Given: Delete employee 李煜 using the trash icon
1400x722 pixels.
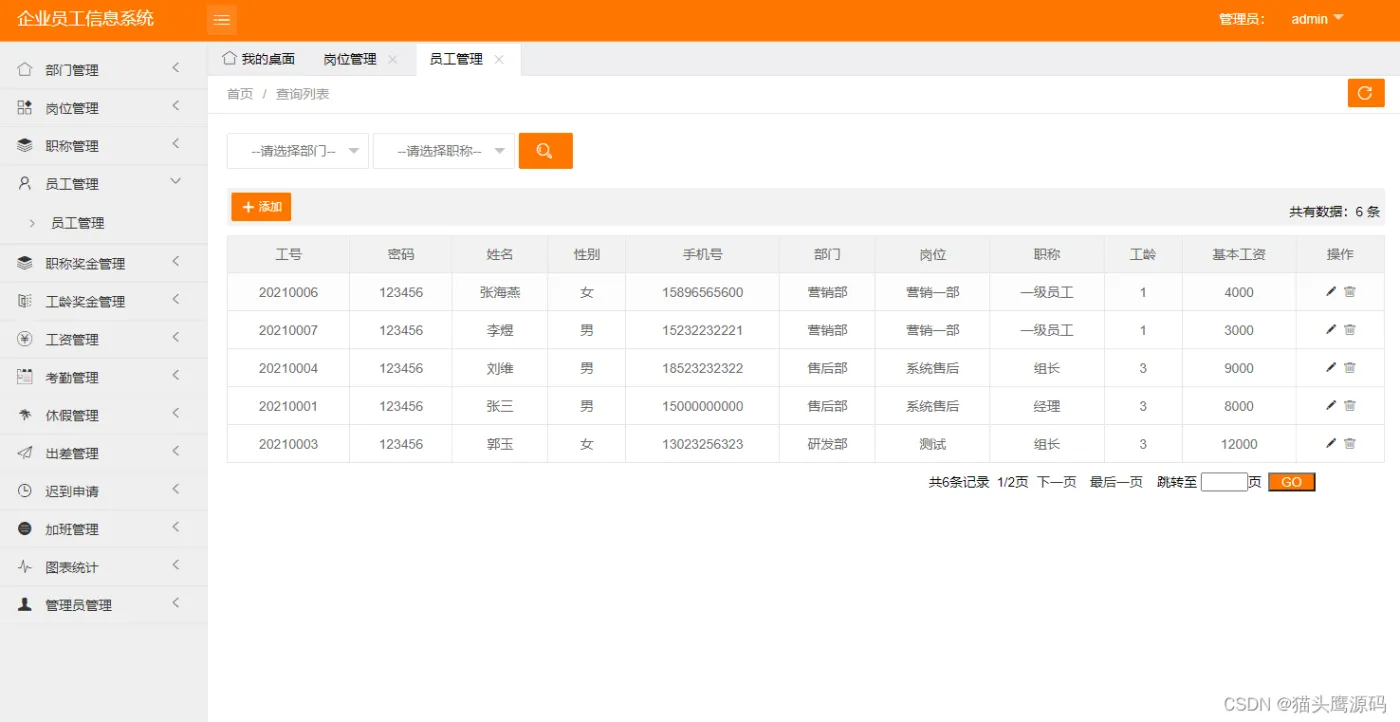Looking at the screenshot, I should pos(1350,329).
